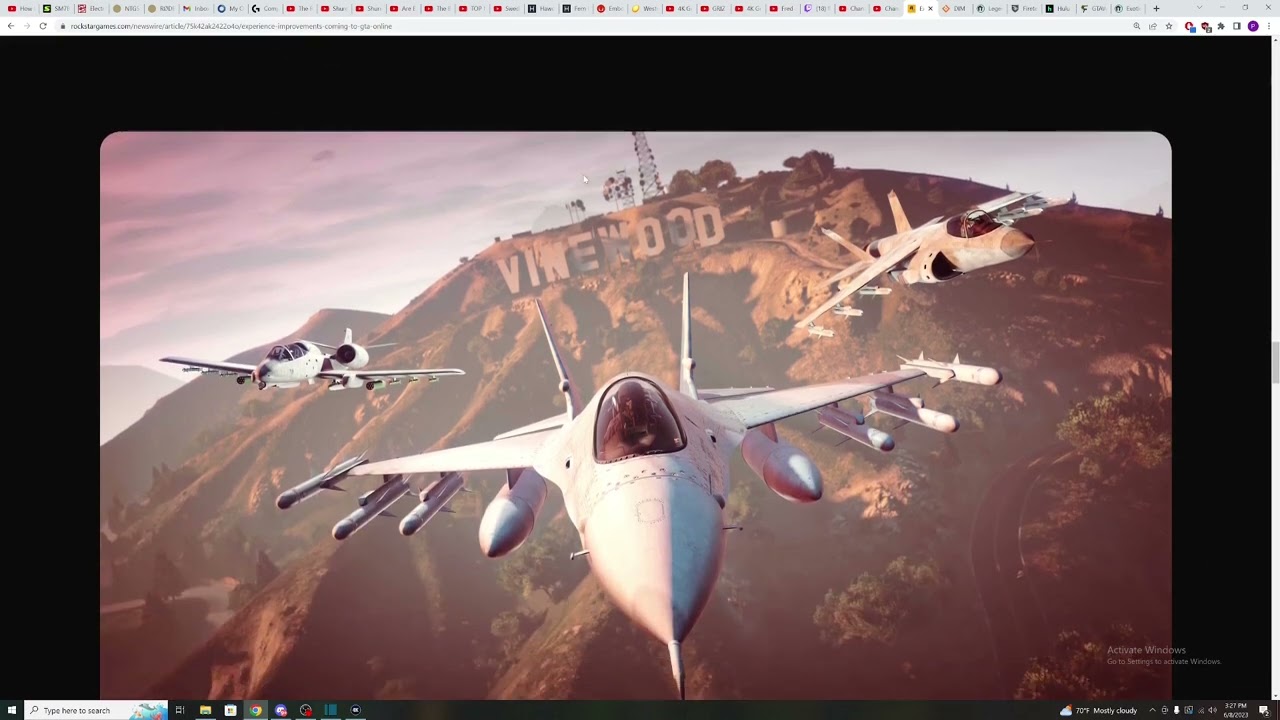Viewport: 1280px width, 720px height.
Task: Click the Vinewood fighter jets image
Action: (635, 415)
